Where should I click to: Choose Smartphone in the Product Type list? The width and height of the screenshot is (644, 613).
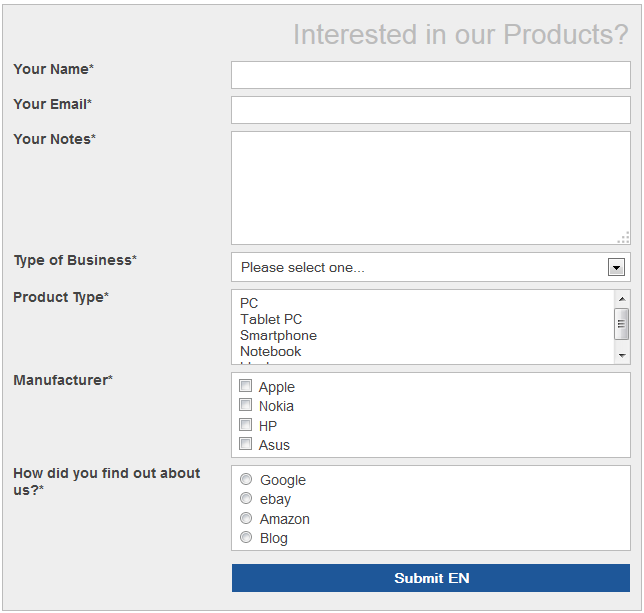[278, 335]
